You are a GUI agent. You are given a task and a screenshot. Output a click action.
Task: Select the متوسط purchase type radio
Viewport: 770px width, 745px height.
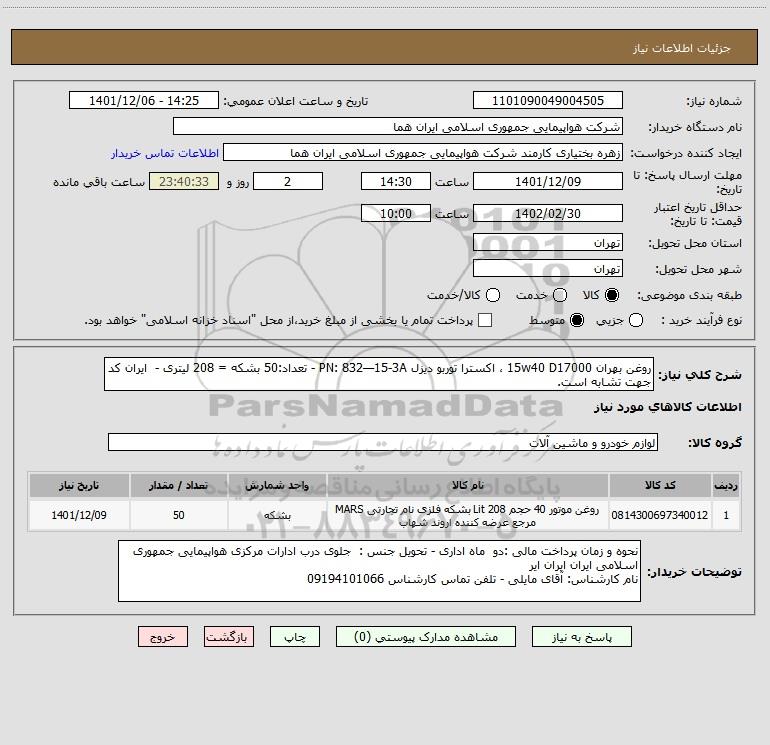click(577, 320)
